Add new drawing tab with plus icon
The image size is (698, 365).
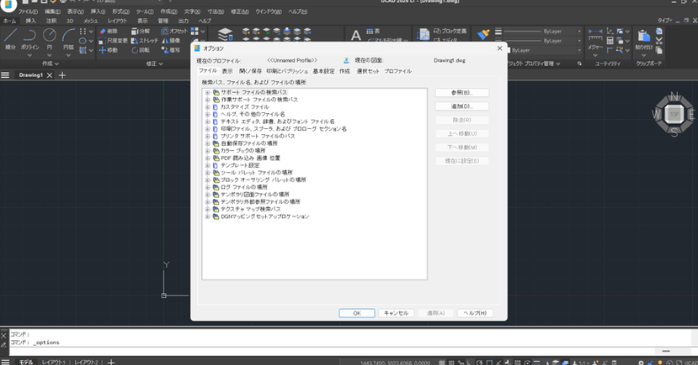point(62,75)
